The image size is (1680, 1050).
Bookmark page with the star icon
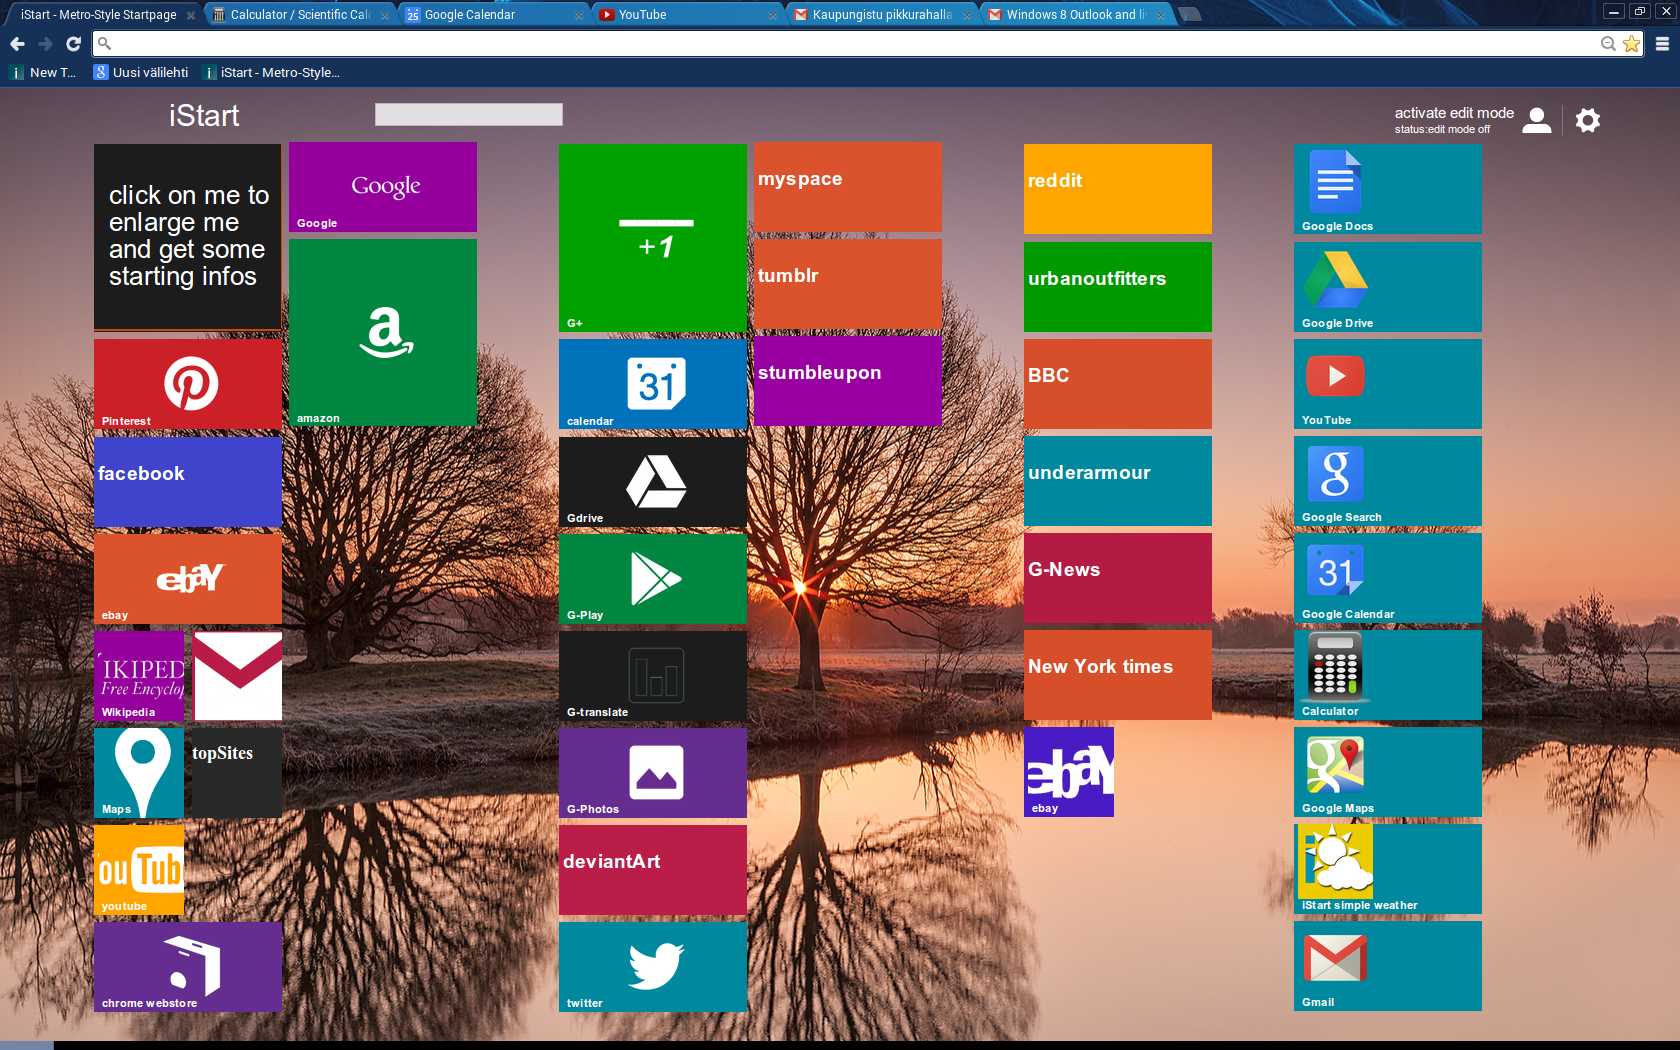tap(1631, 44)
